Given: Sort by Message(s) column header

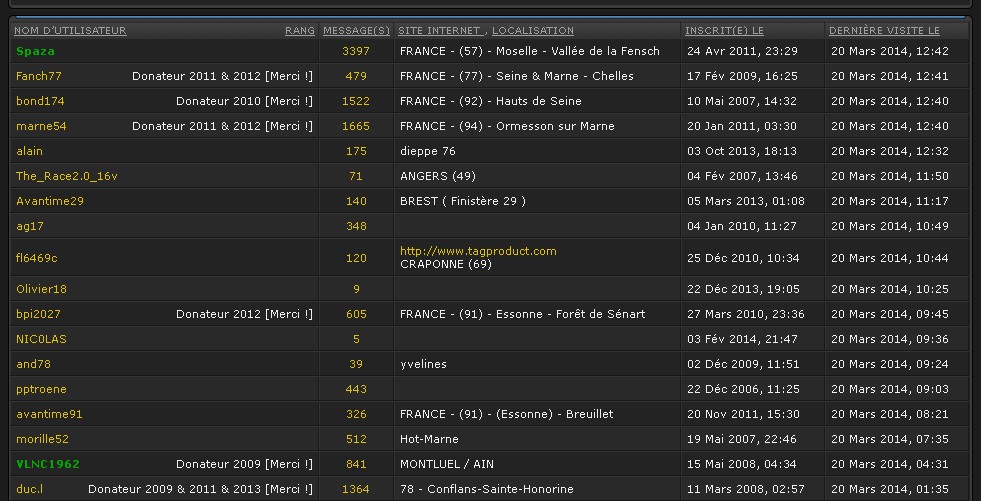Looking at the screenshot, I should point(356,31).
